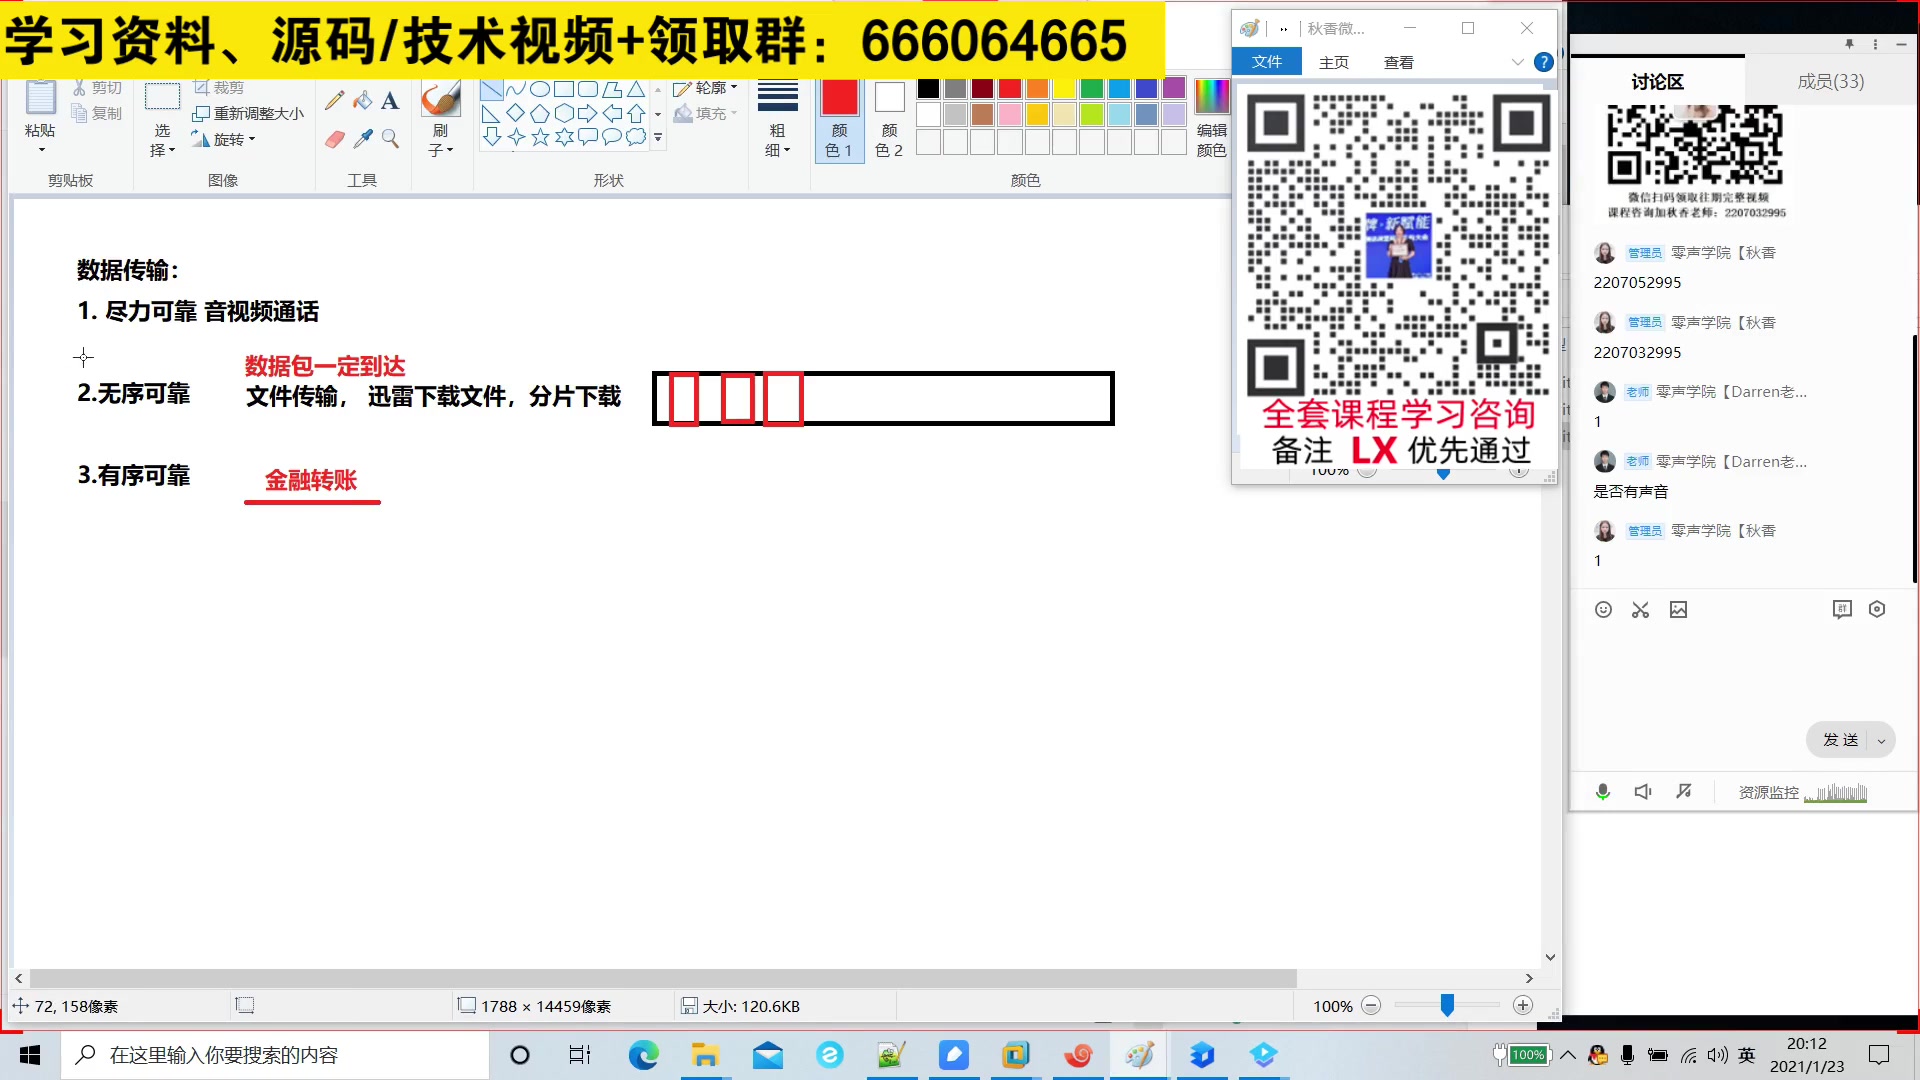Open the 查看 tab in small window
This screenshot has height=1080, width=1920.
pos(1398,62)
